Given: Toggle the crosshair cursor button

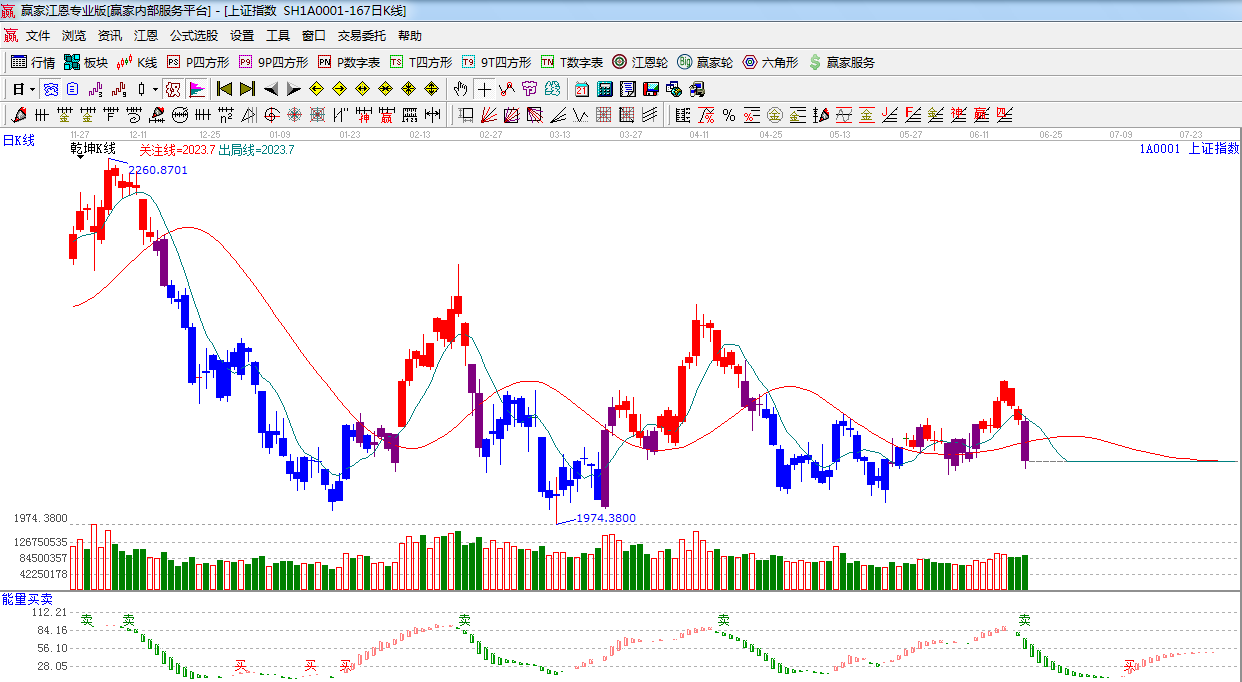Looking at the screenshot, I should click(484, 89).
